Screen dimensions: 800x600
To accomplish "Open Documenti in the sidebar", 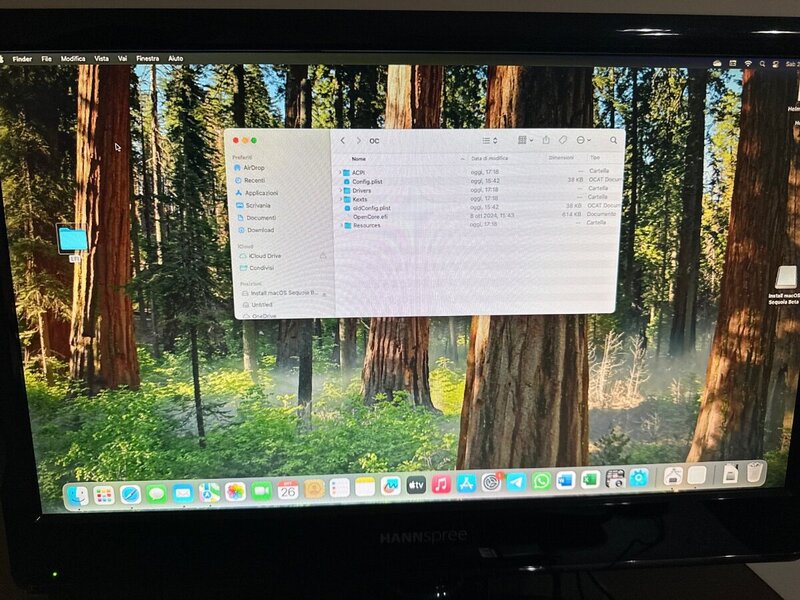I will tap(257, 217).
